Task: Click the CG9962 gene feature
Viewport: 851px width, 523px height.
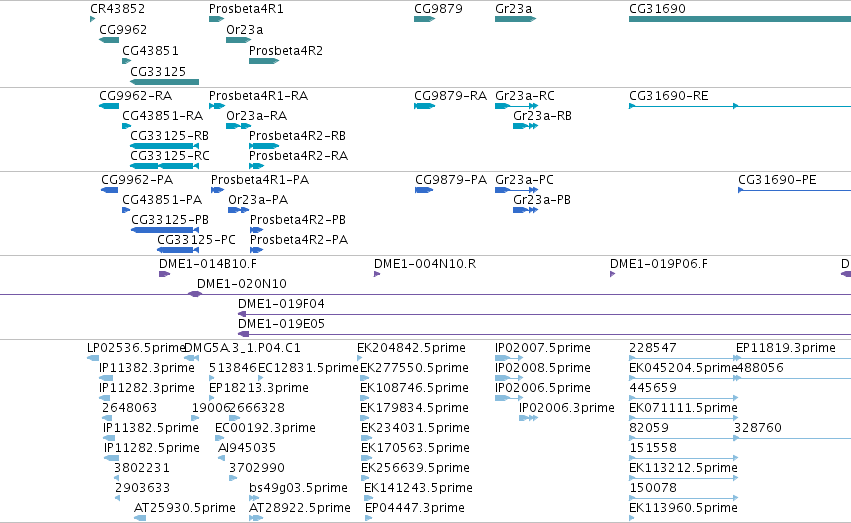Action: pyautogui.click(x=109, y=40)
